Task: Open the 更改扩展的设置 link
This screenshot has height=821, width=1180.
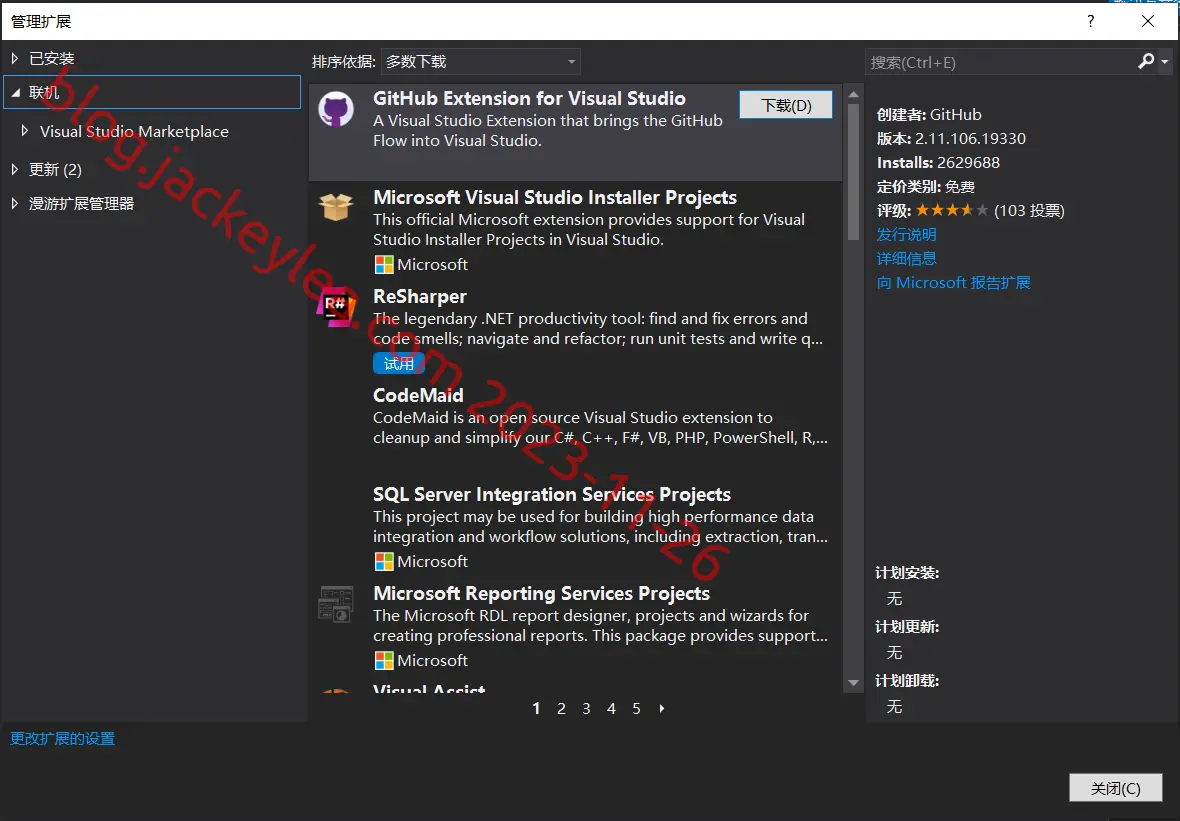Action: point(62,738)
